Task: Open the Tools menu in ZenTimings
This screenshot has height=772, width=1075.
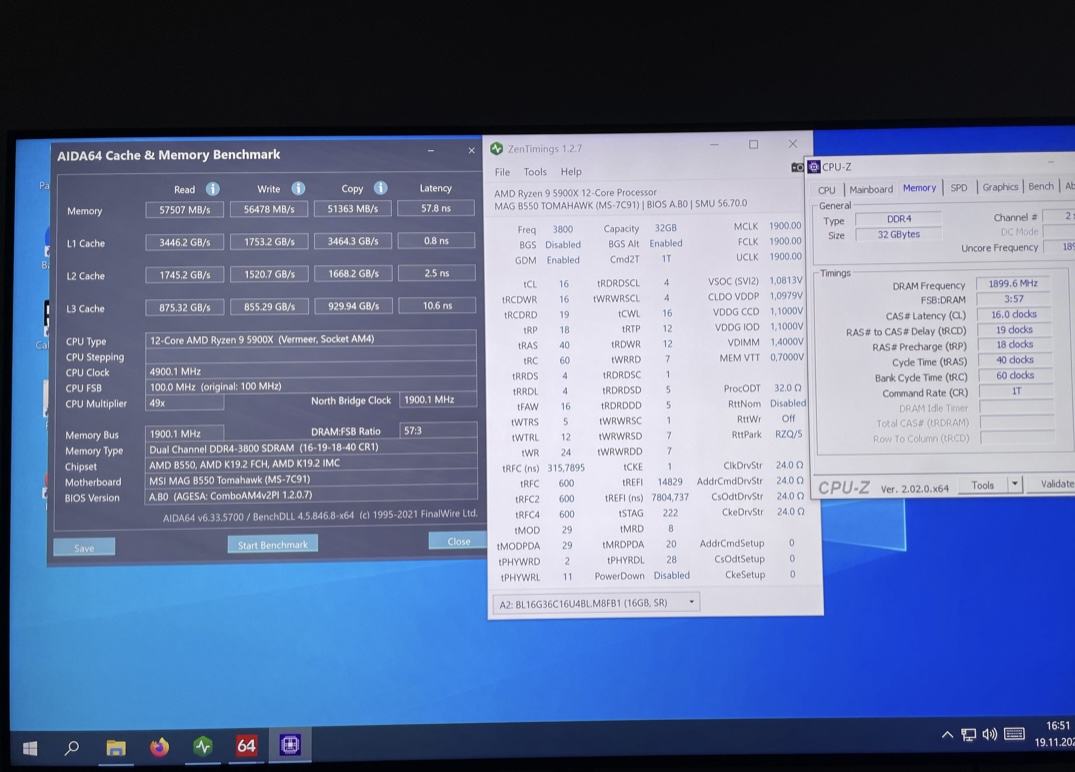Action: pyautogui.click(x=535, y=172)
